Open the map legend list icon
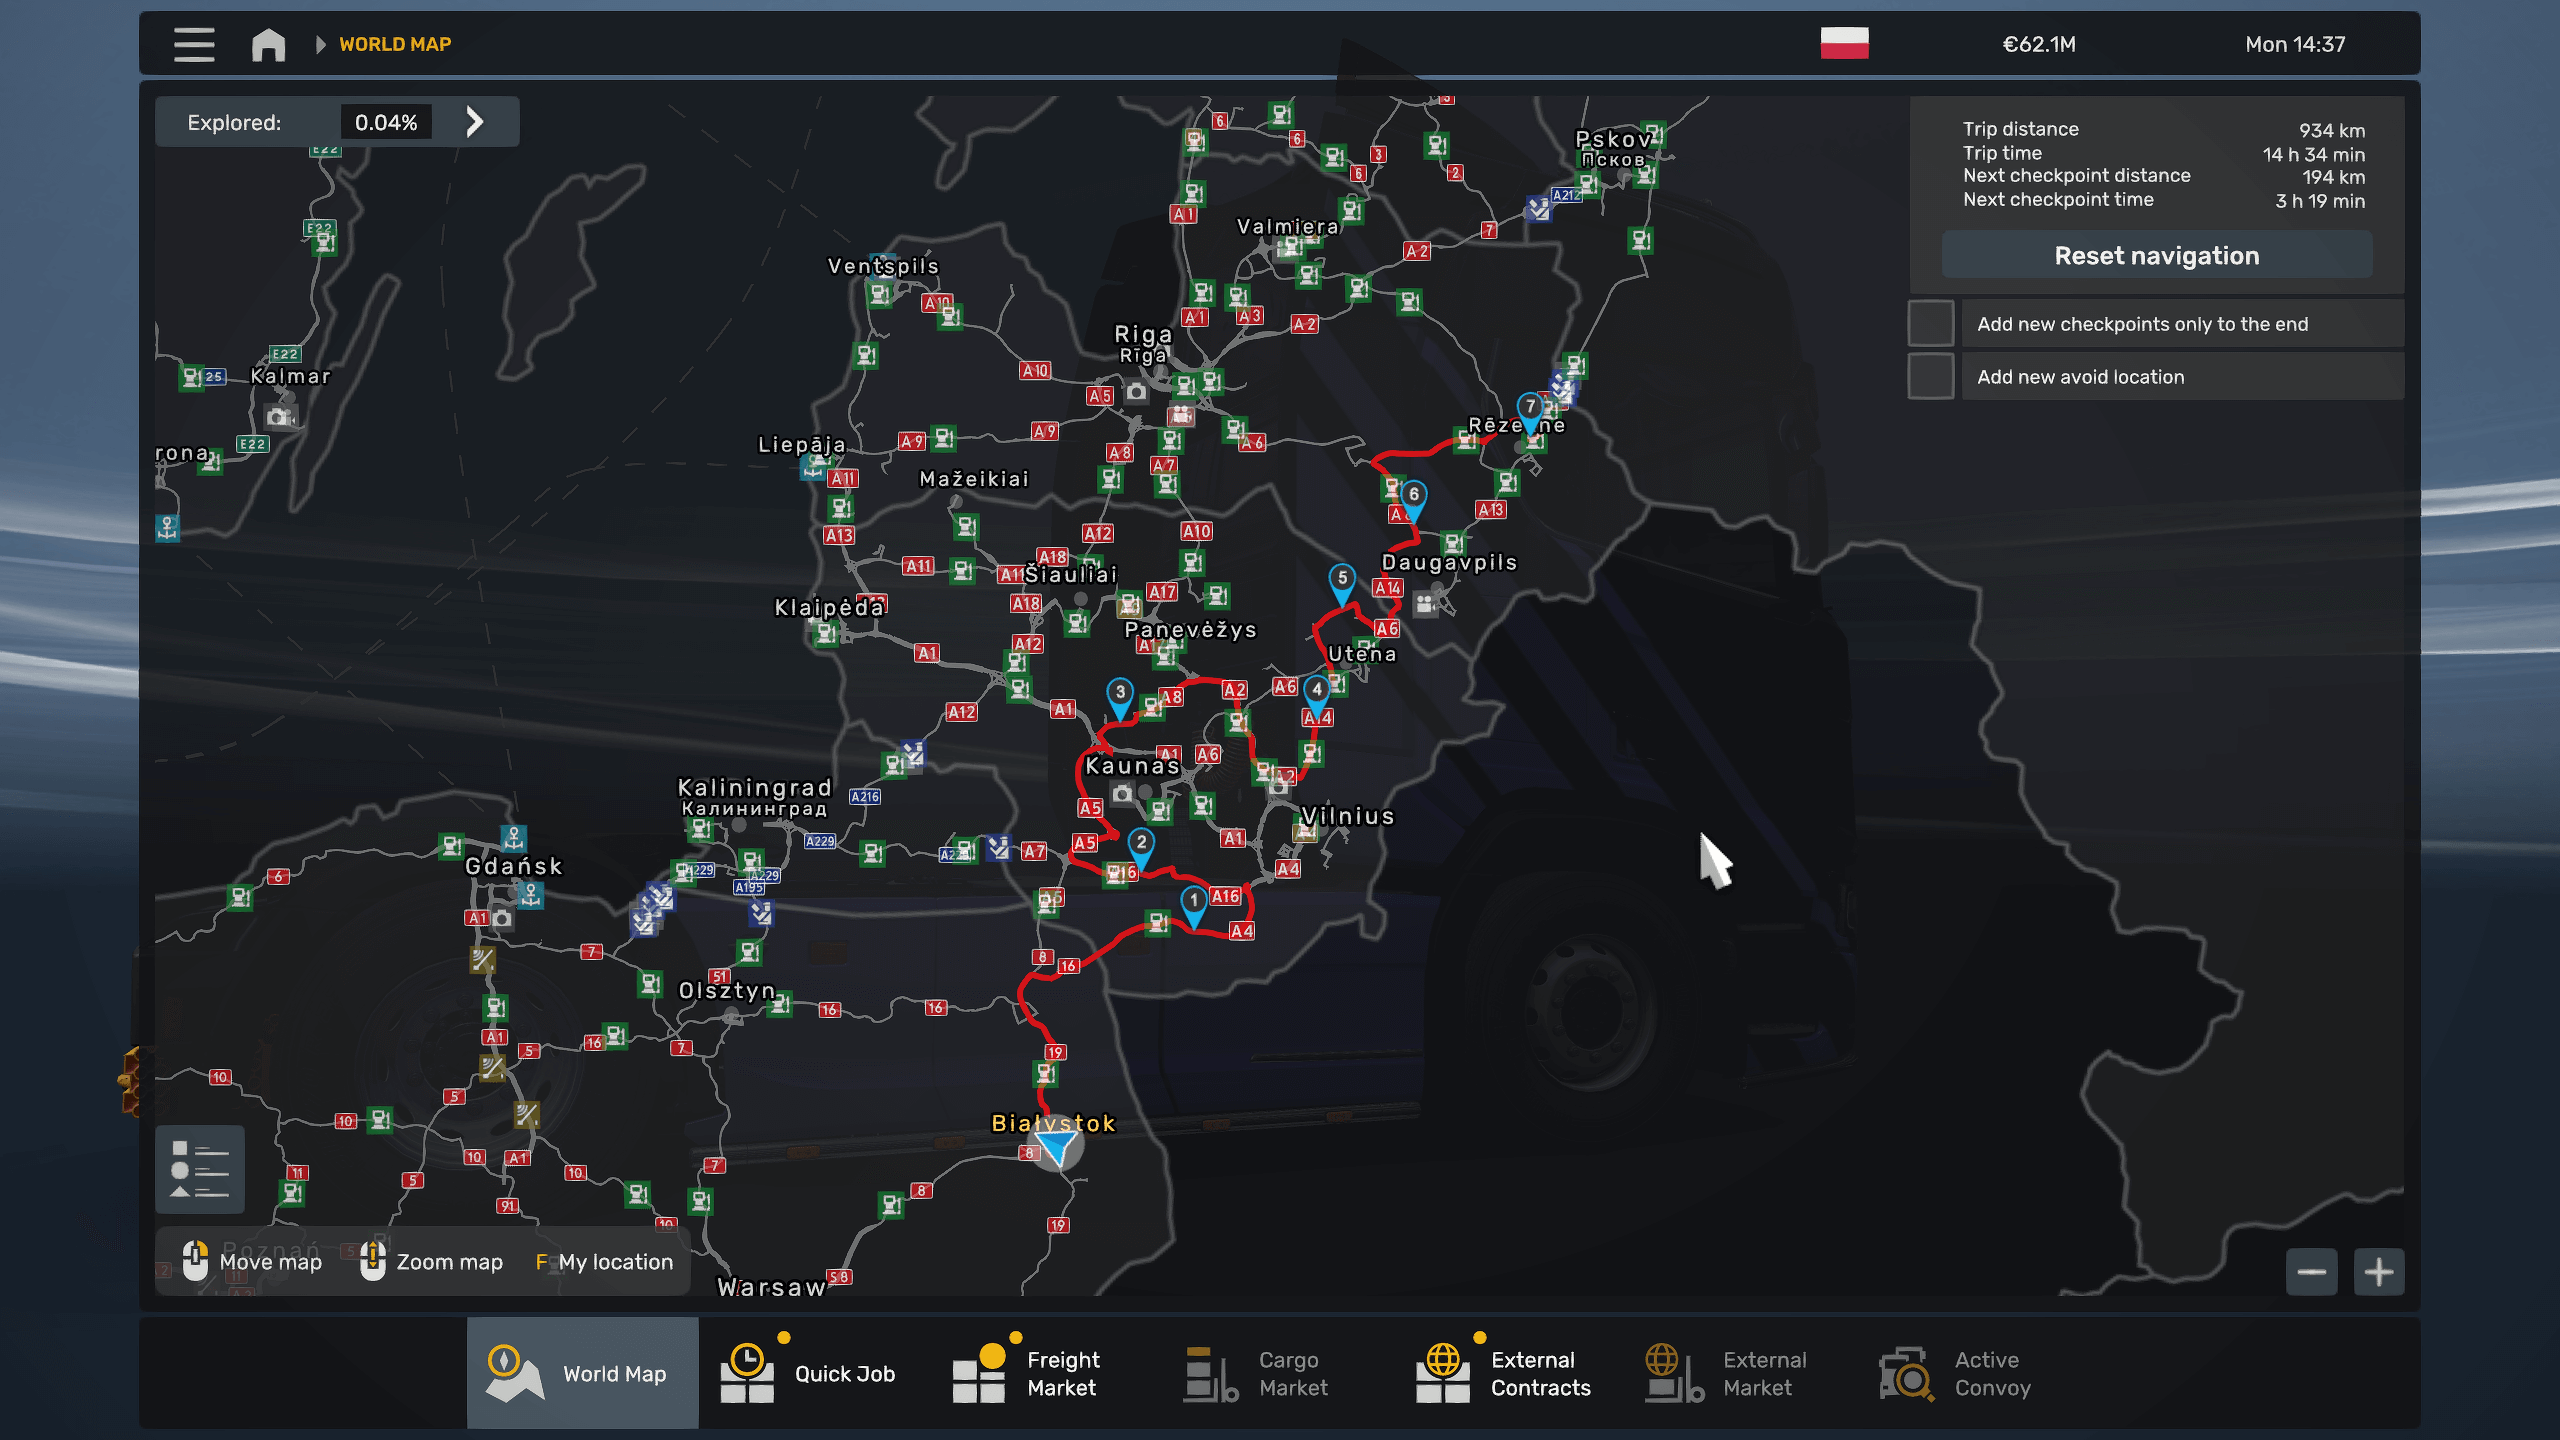 [x=200, y=1169]
